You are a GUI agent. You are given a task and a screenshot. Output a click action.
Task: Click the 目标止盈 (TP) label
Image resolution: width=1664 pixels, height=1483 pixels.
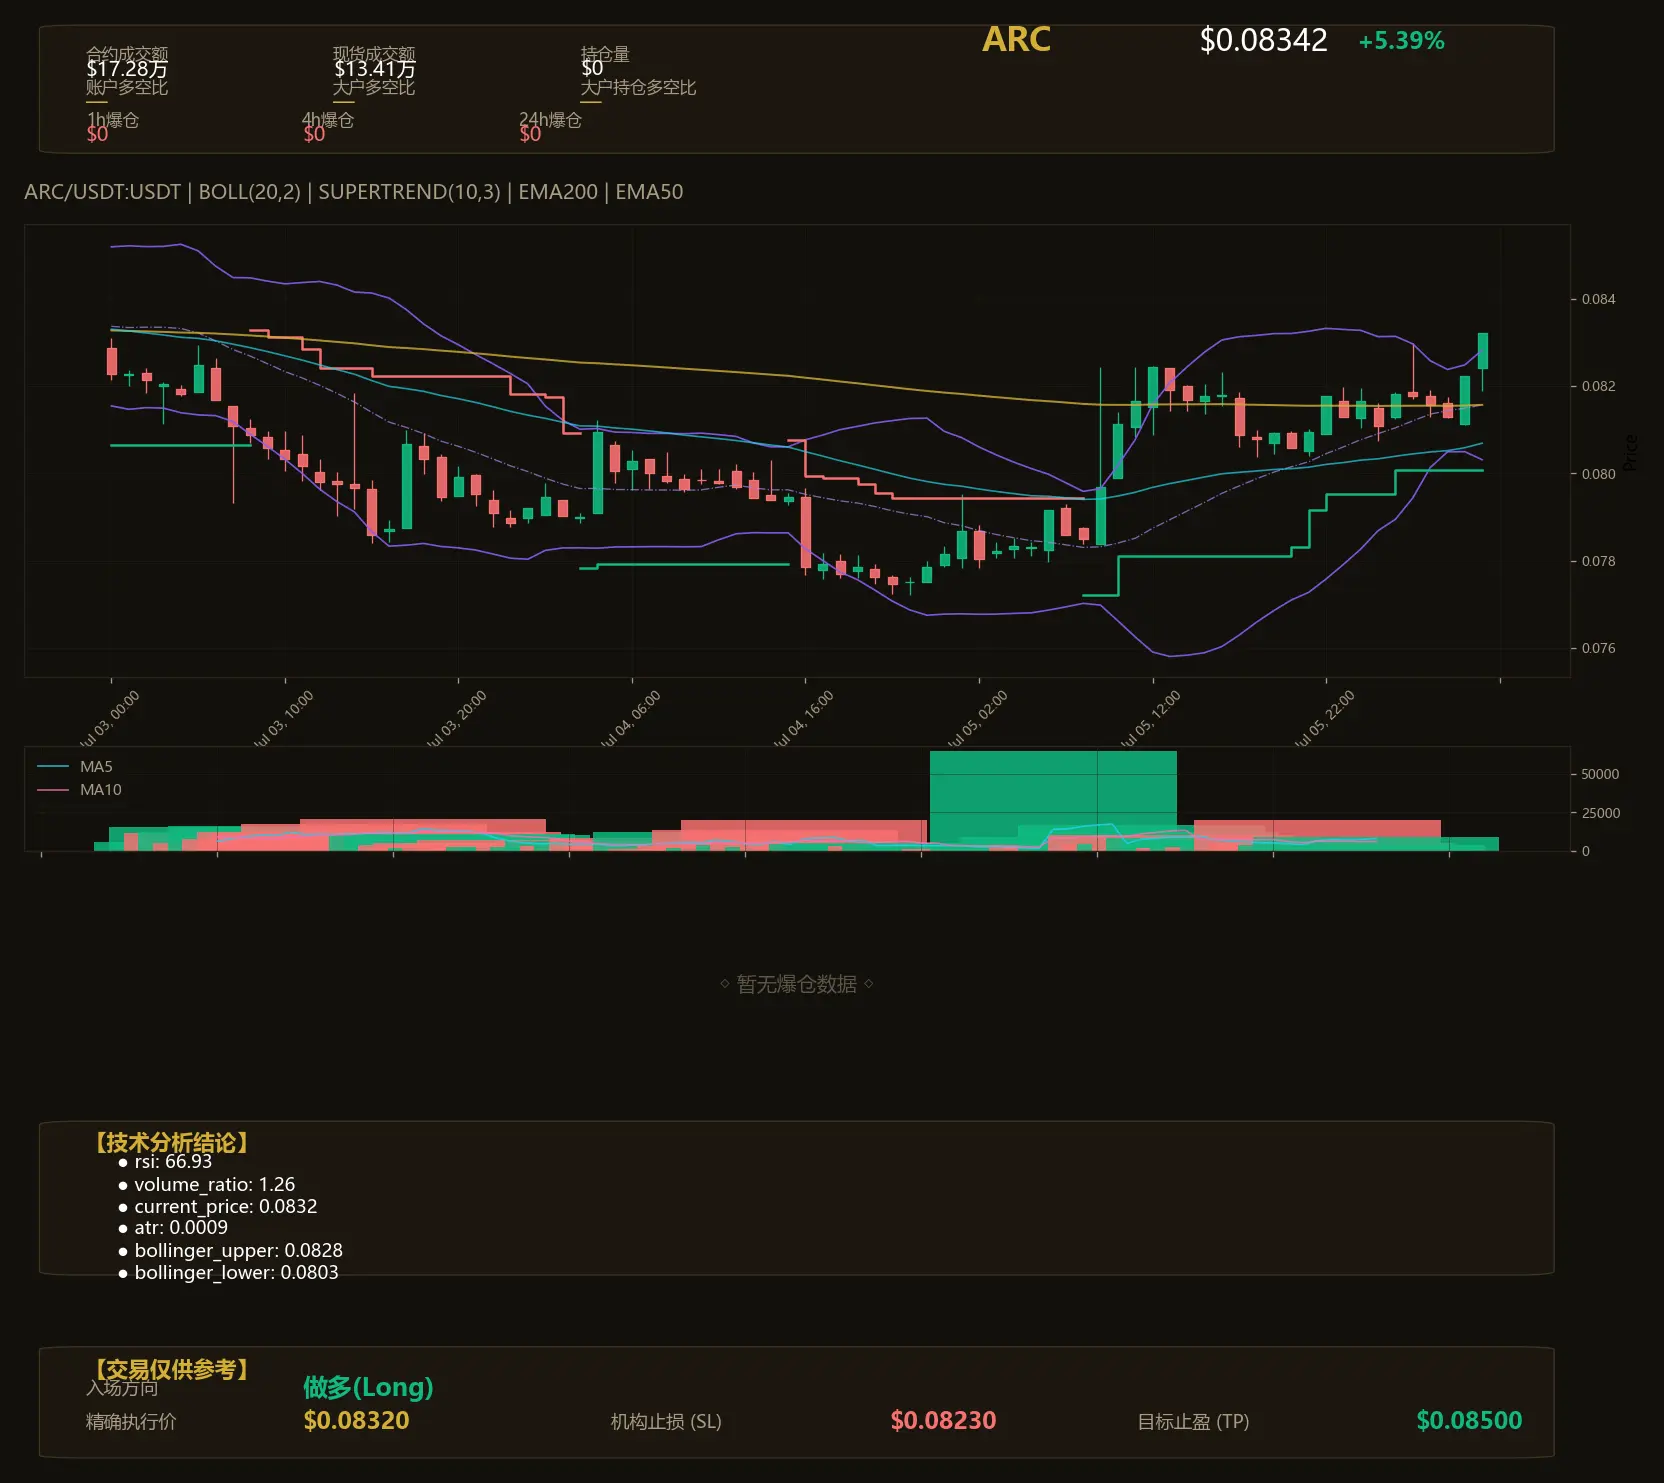(1193, 1422)
